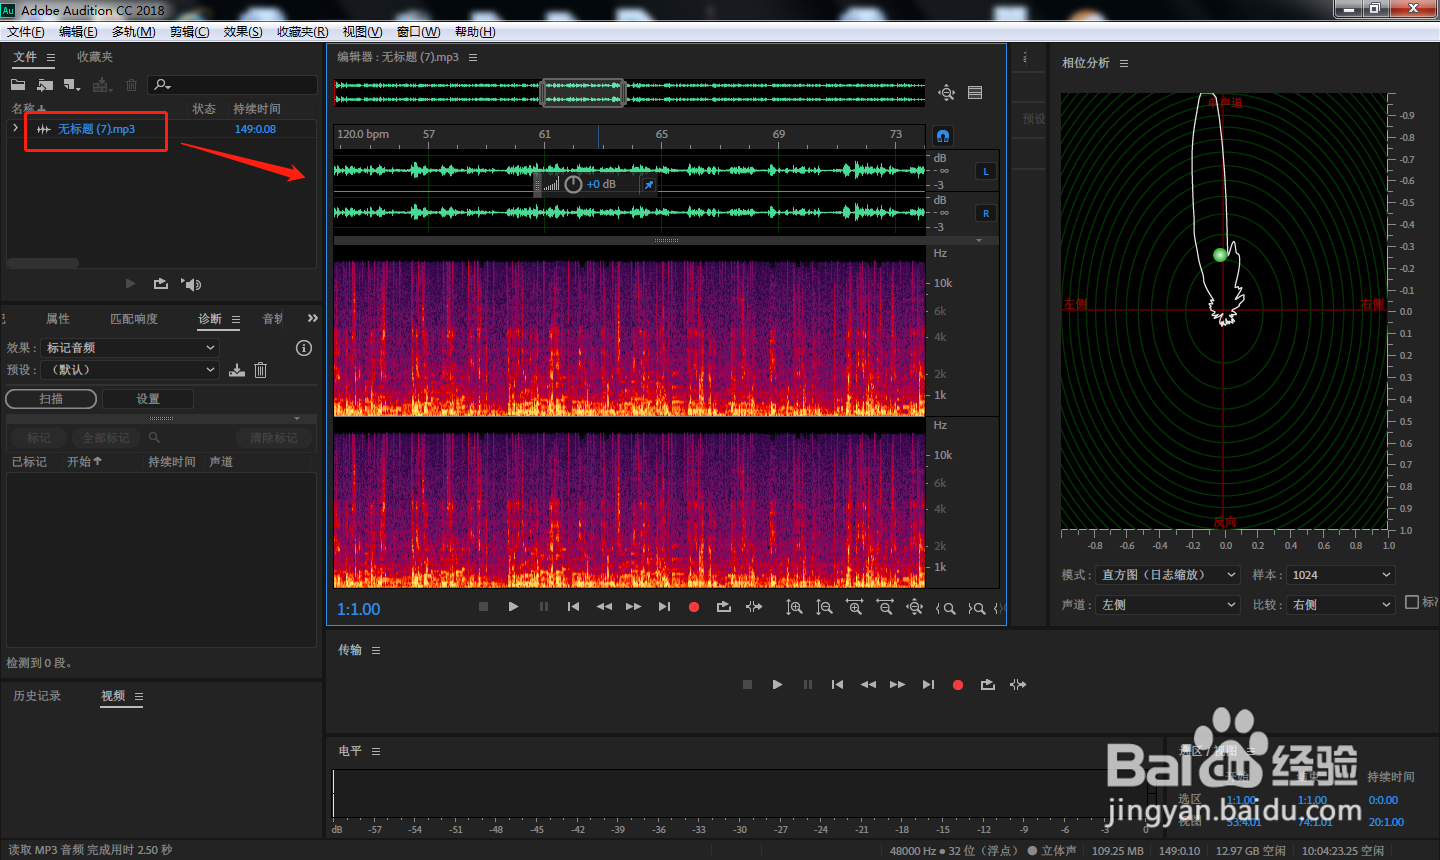Click the editor Stop button

pos(483,607)
